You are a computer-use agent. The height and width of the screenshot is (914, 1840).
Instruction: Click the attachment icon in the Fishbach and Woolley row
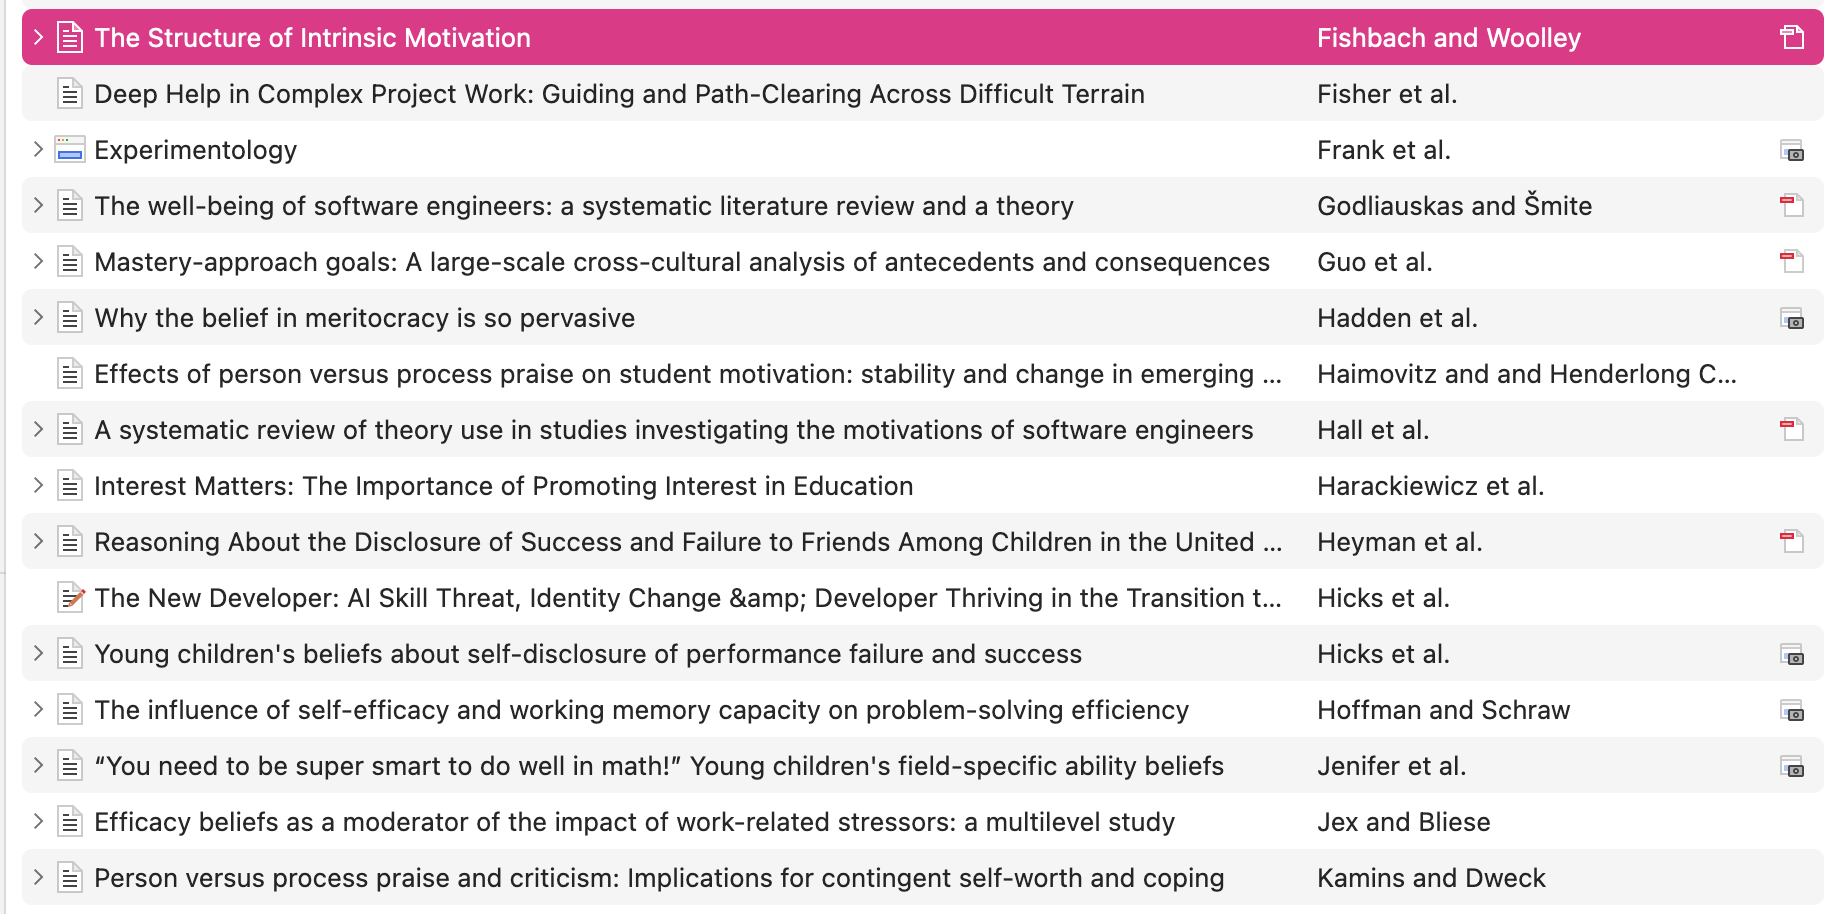tap(1791, 38)
